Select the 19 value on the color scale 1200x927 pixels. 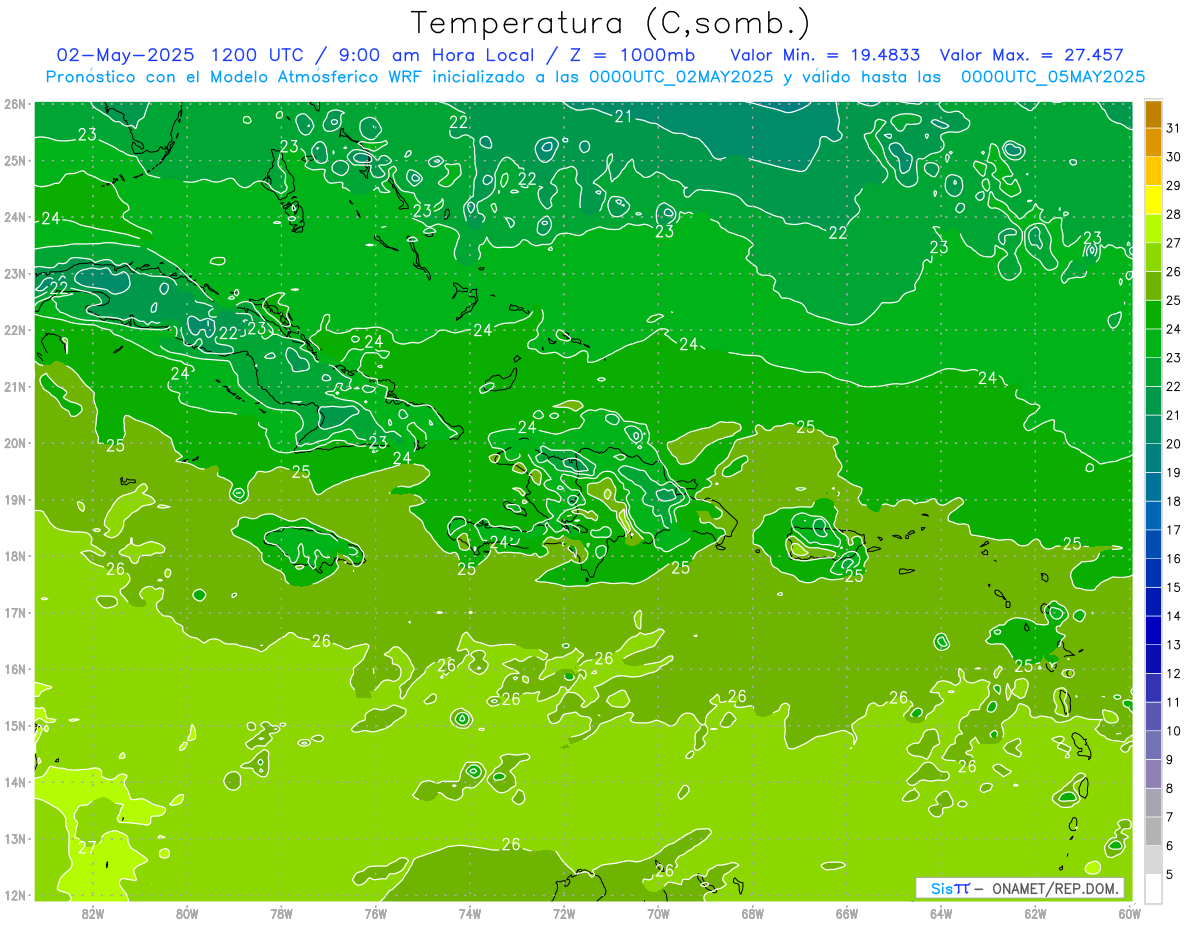(1173, 473)
